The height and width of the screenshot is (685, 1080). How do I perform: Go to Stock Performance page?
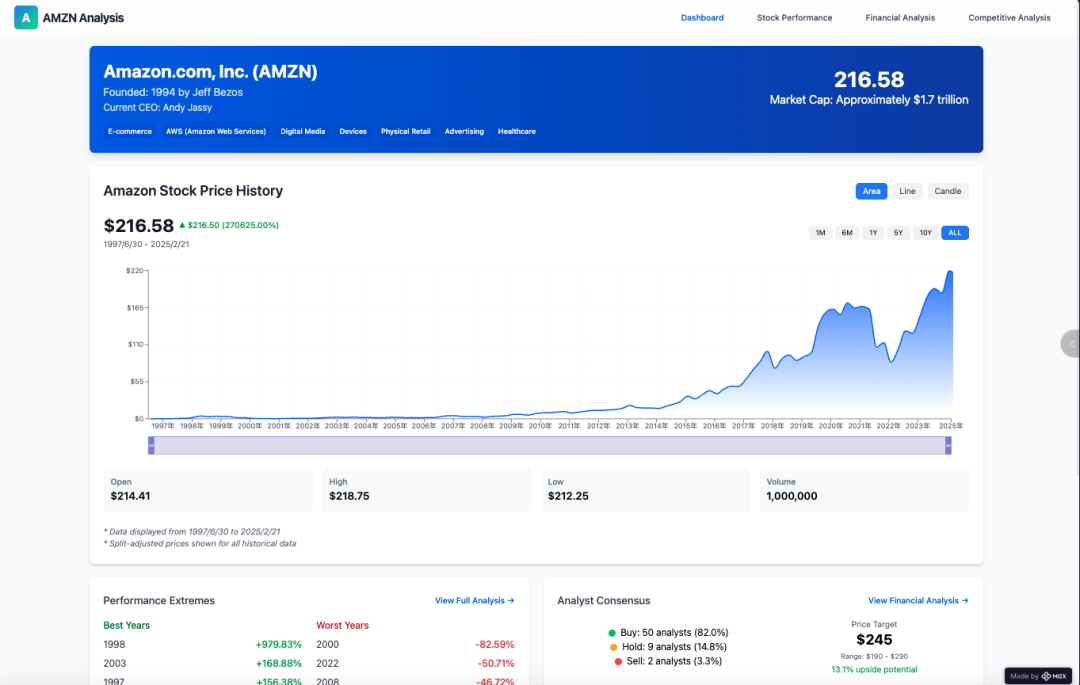pyautogui.click(x=794, y=18)
